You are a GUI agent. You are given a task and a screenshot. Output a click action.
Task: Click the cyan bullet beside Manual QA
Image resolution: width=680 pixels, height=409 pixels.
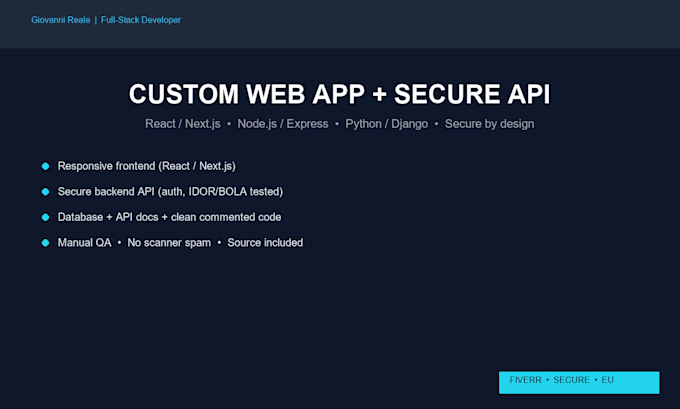click(45, 243)
